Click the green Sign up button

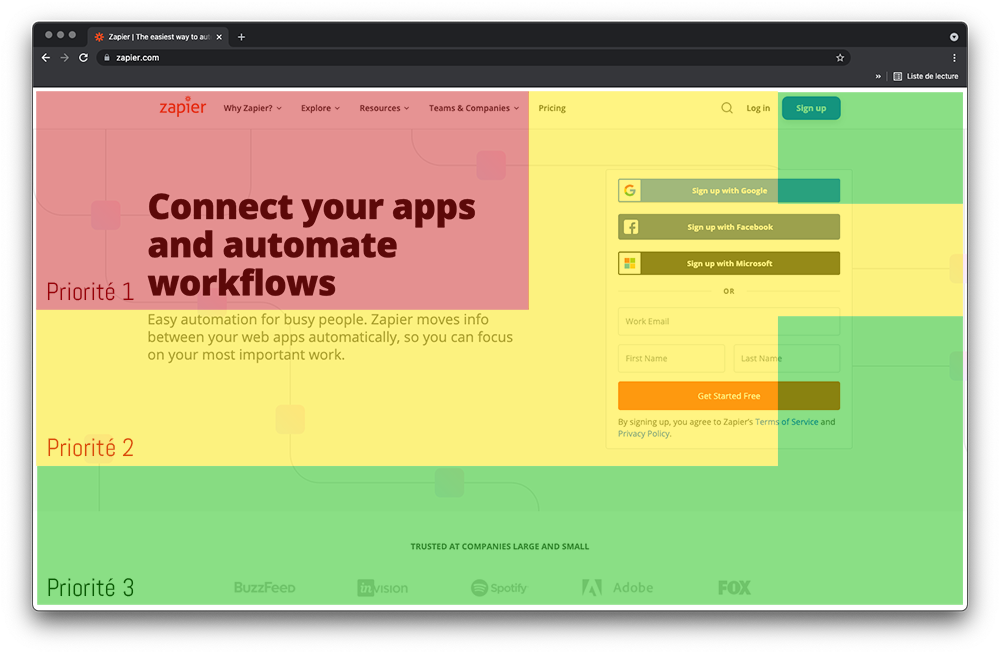click(811, 108)
